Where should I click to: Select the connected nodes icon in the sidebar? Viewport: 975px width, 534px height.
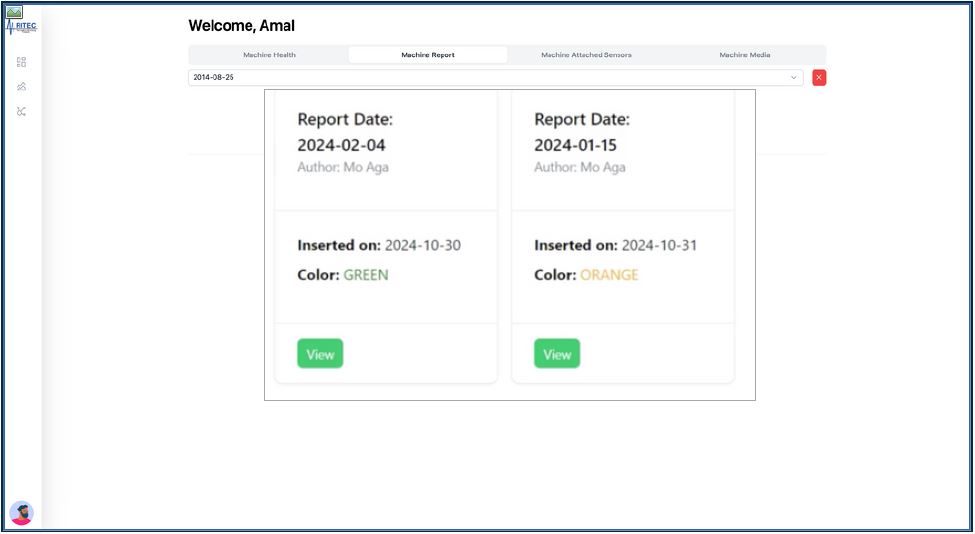point(22,111)
